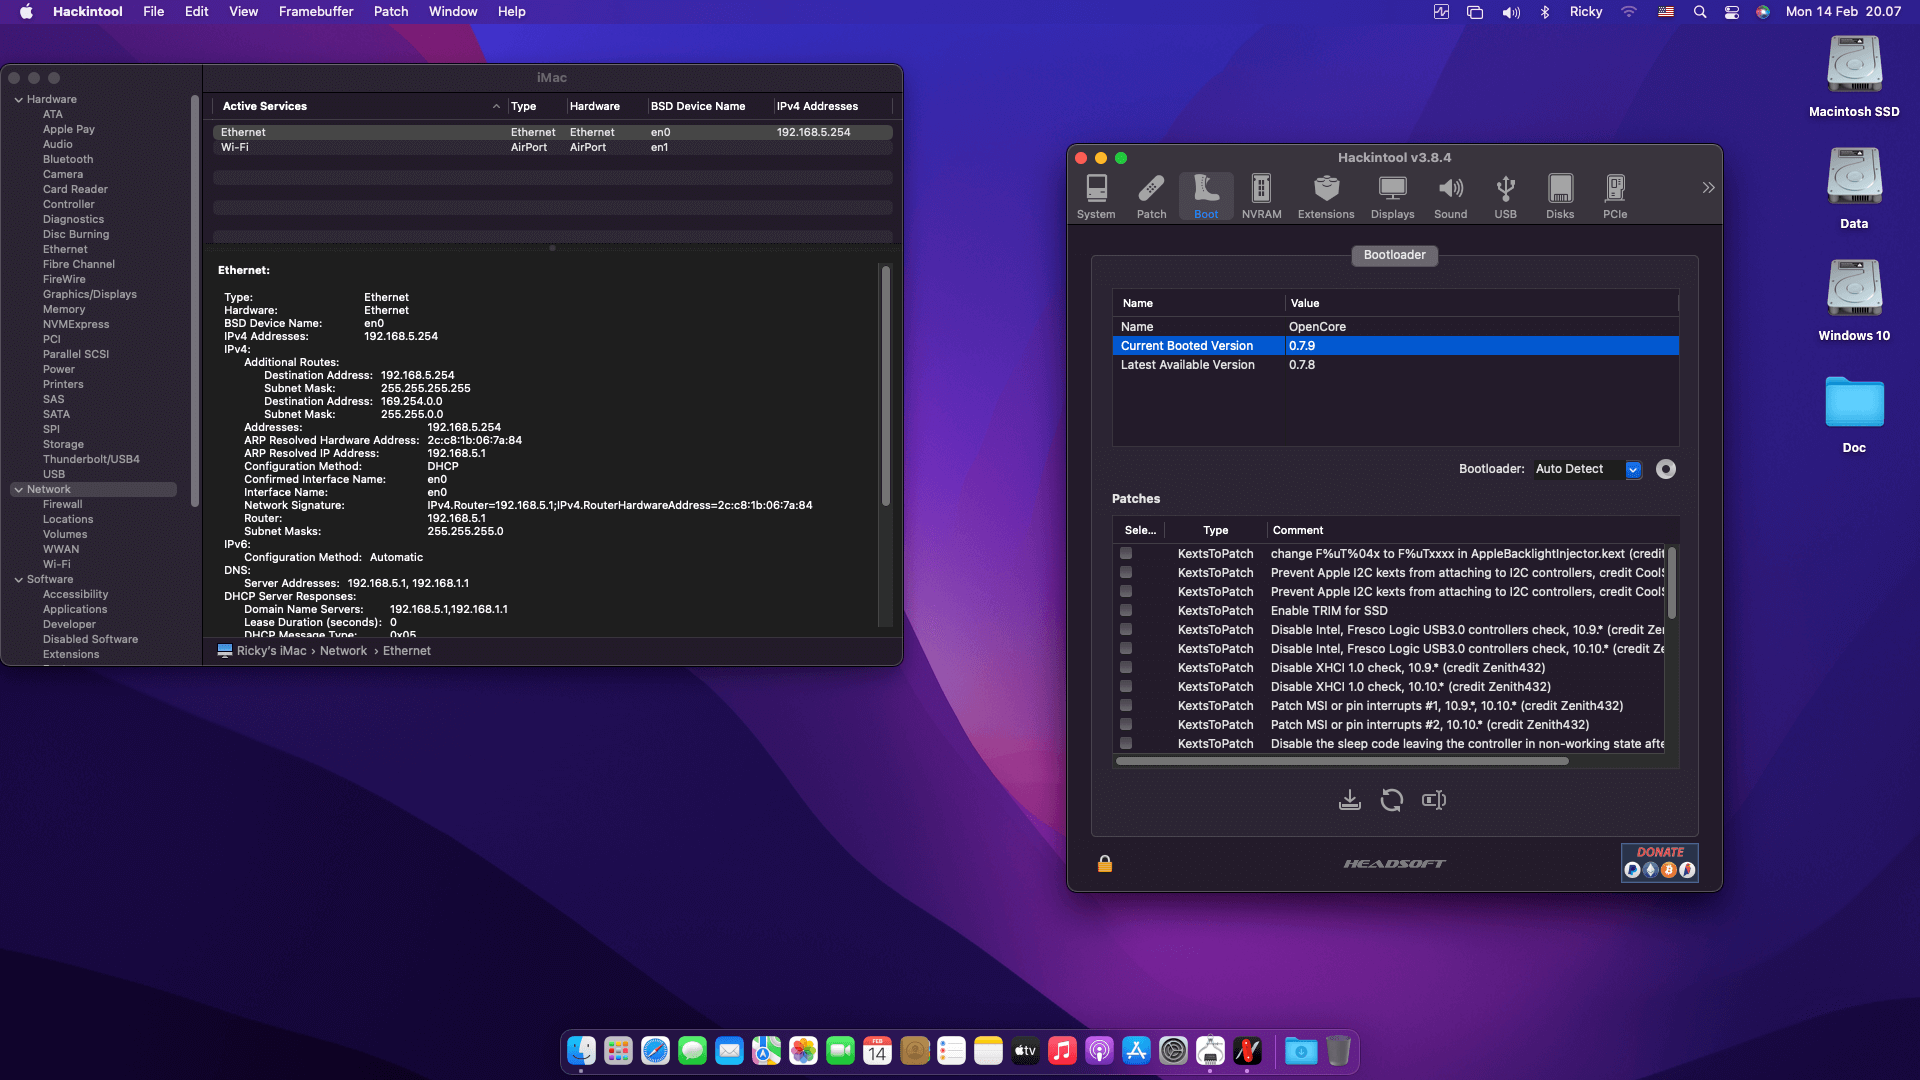Collapse the Network section in sidebar
Image resolution: width=1920 pixels, height=1080 pixels.
19,489
